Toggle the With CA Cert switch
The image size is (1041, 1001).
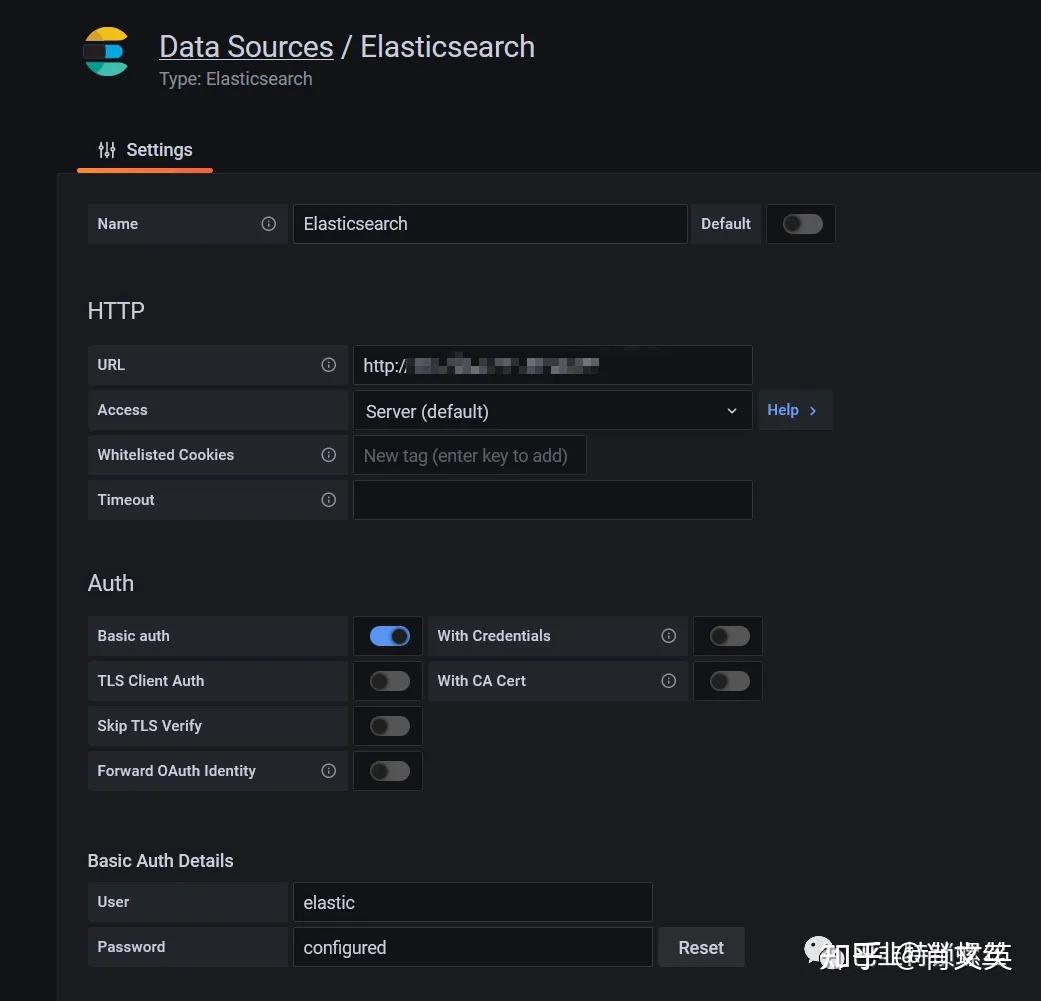(x=729, y=681)
